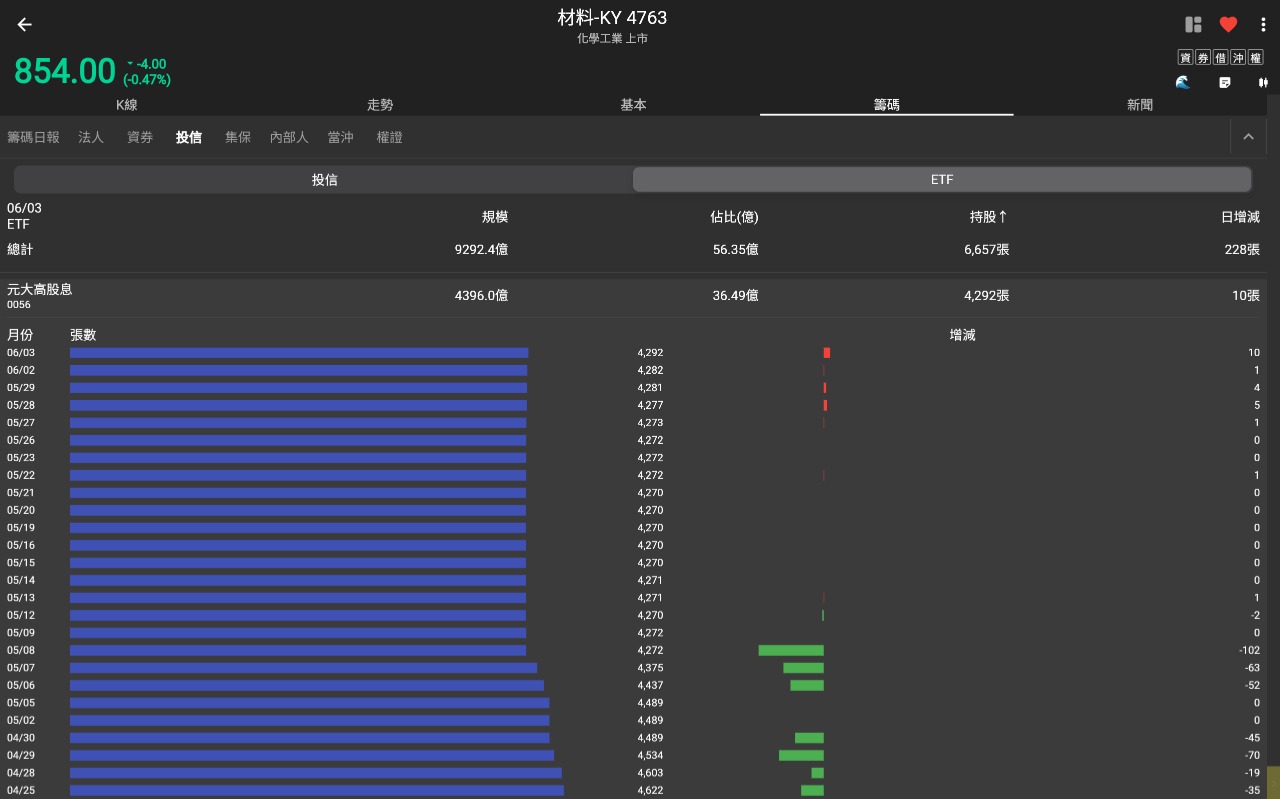Switch holdings view to 投信
The image size is (1280, 799).
[x=325, y=179]
